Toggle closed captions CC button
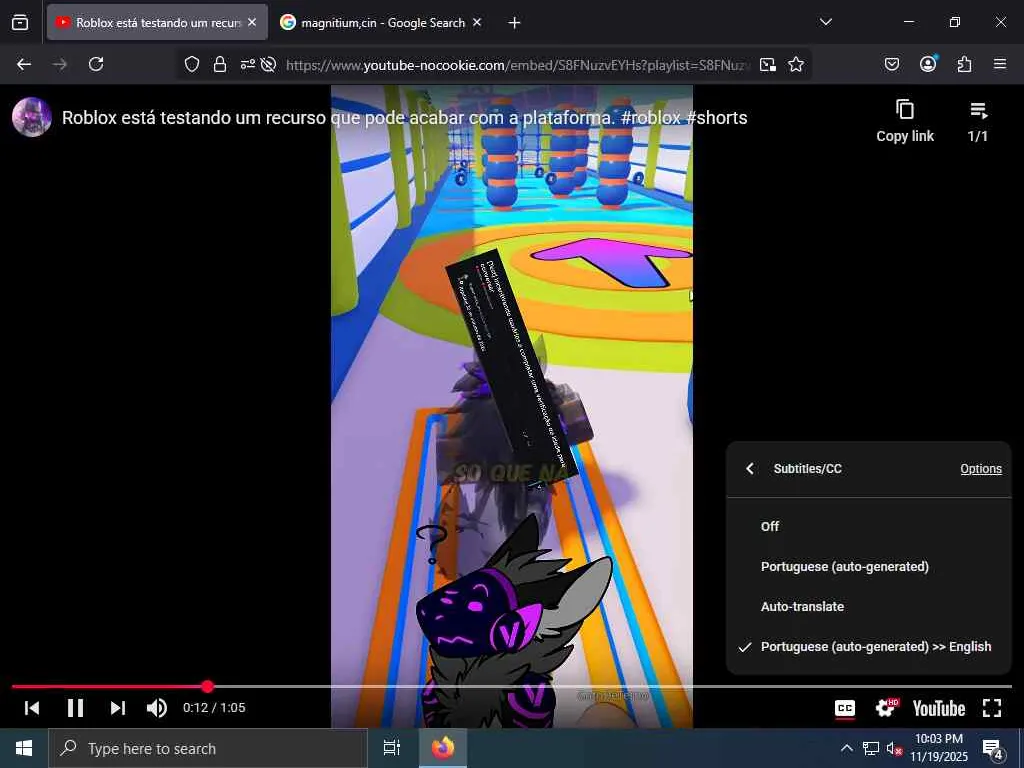1024x768 pixels. pos(845,708)
